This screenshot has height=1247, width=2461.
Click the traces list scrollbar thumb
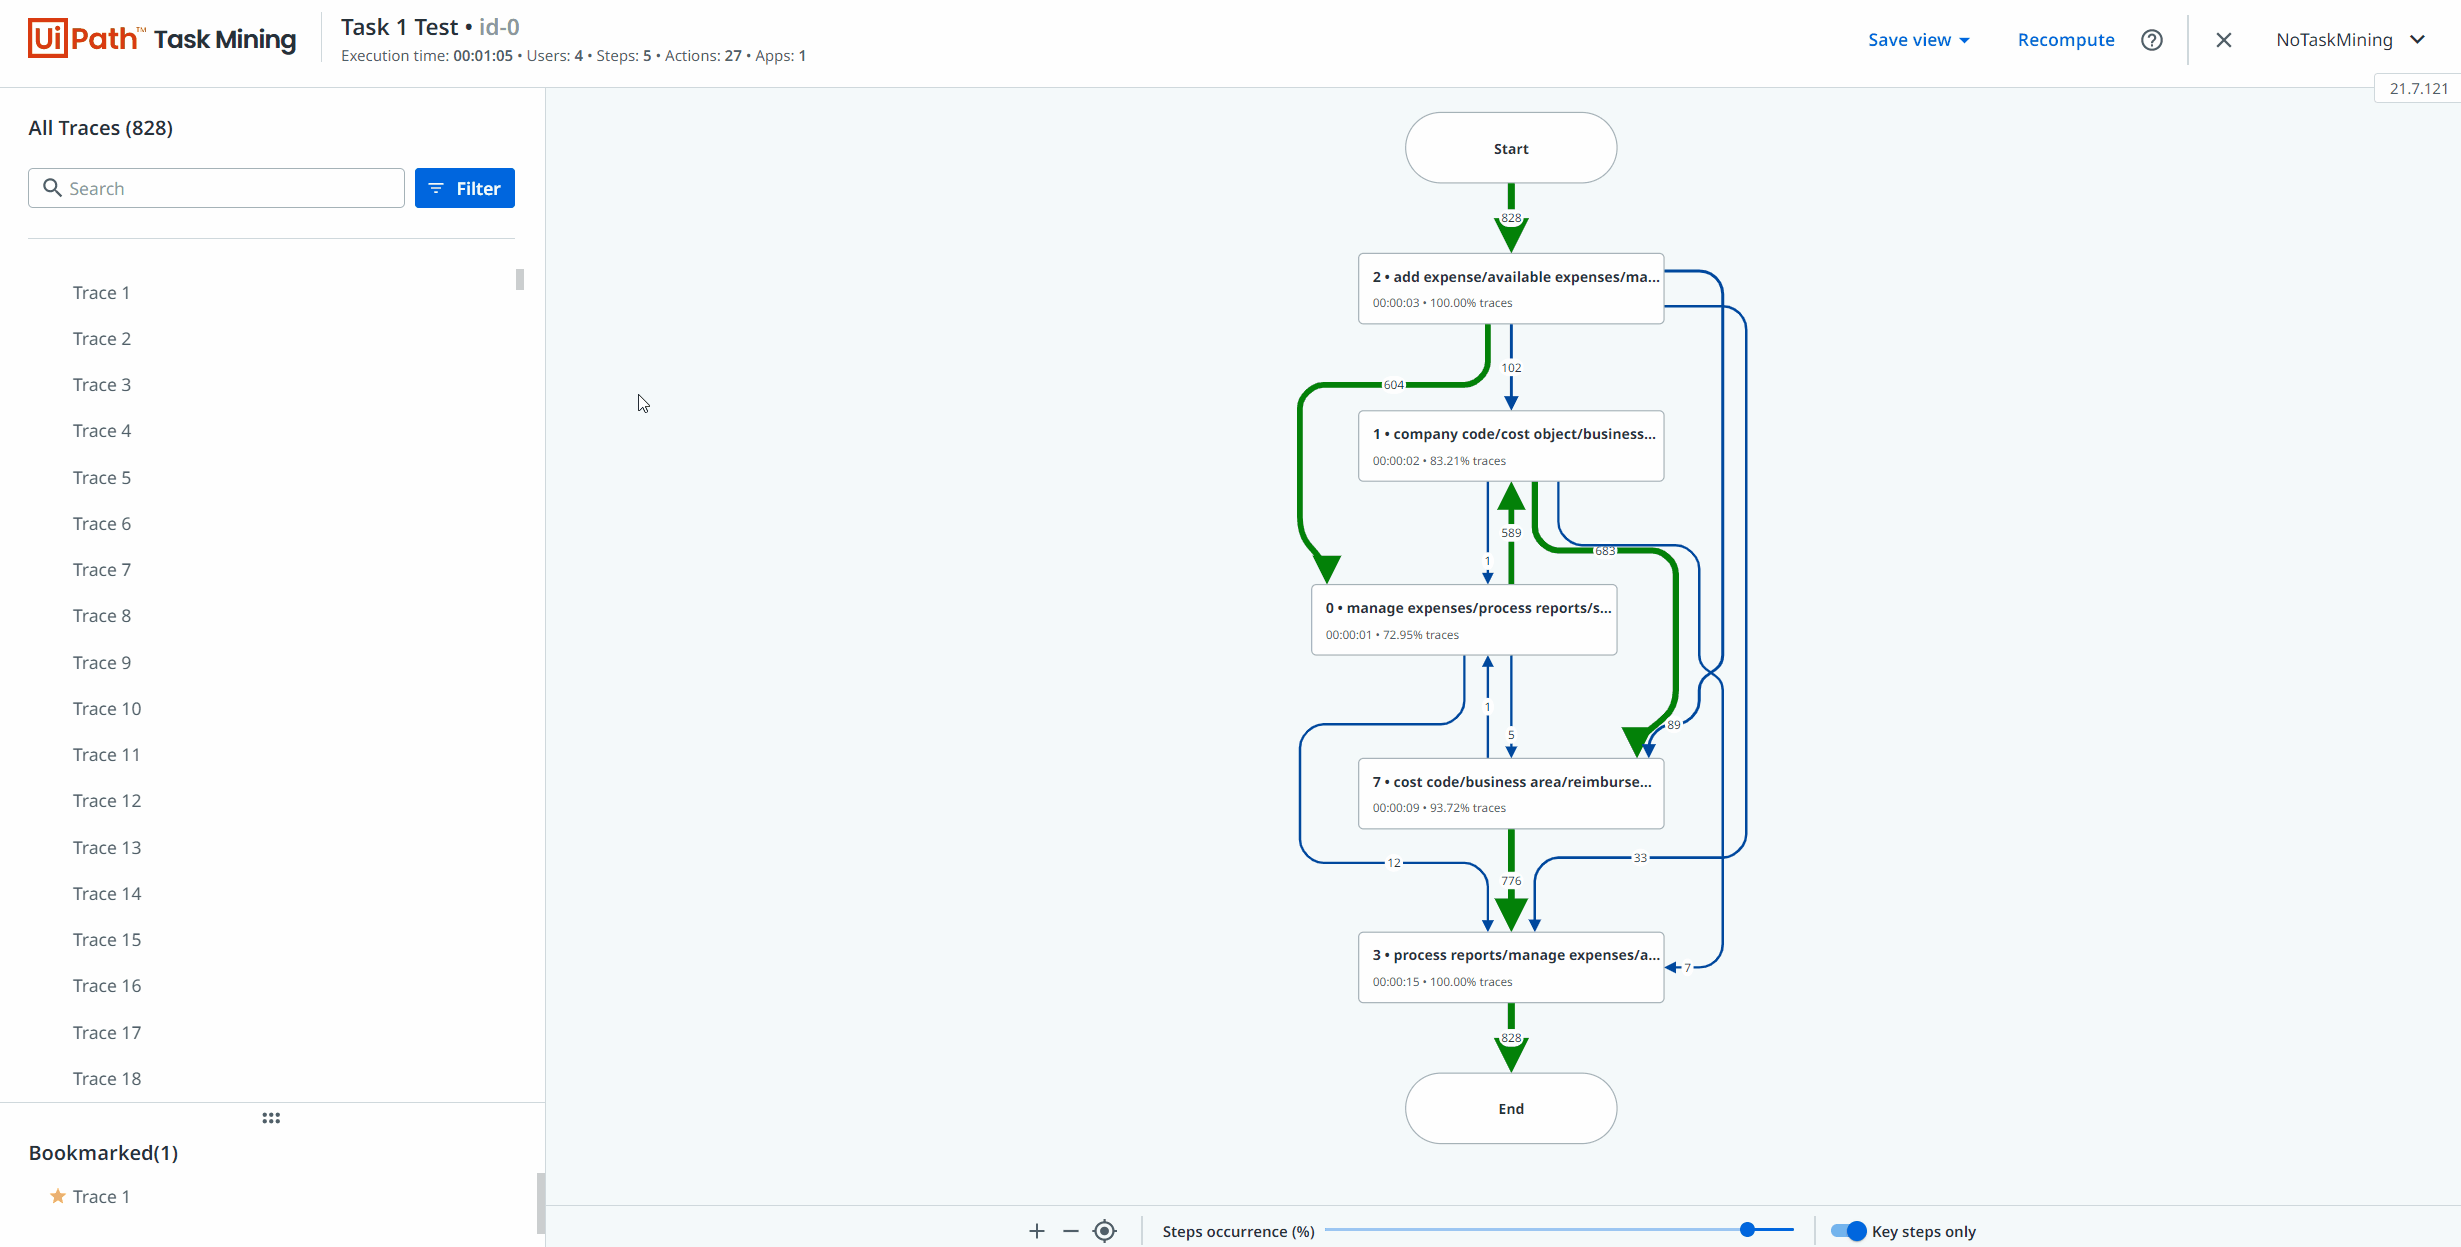520,279
